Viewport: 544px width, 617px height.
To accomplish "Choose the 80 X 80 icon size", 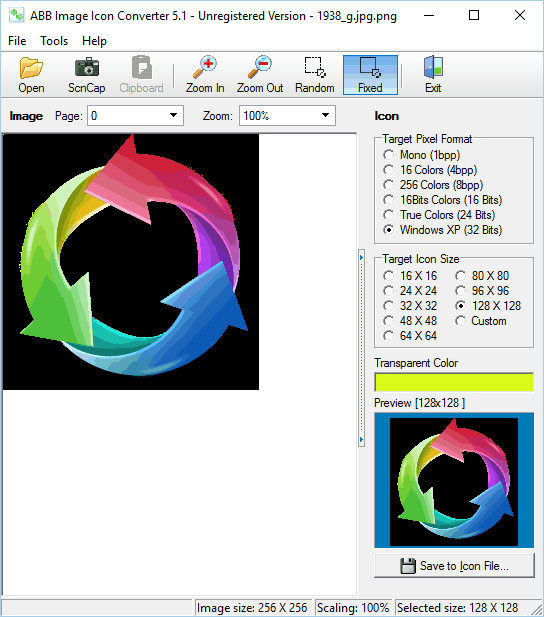I will pyautogui.click(x=482, y=276).
